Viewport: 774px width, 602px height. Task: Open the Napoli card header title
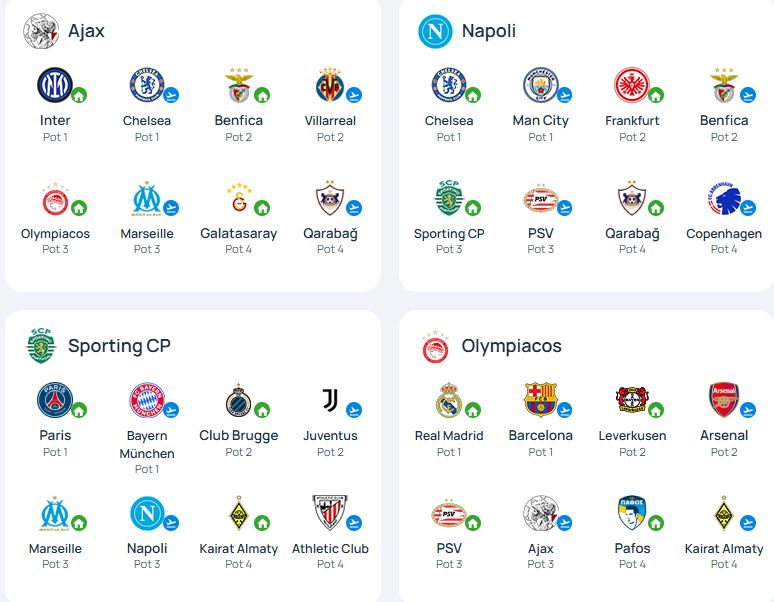click(489, 31)
